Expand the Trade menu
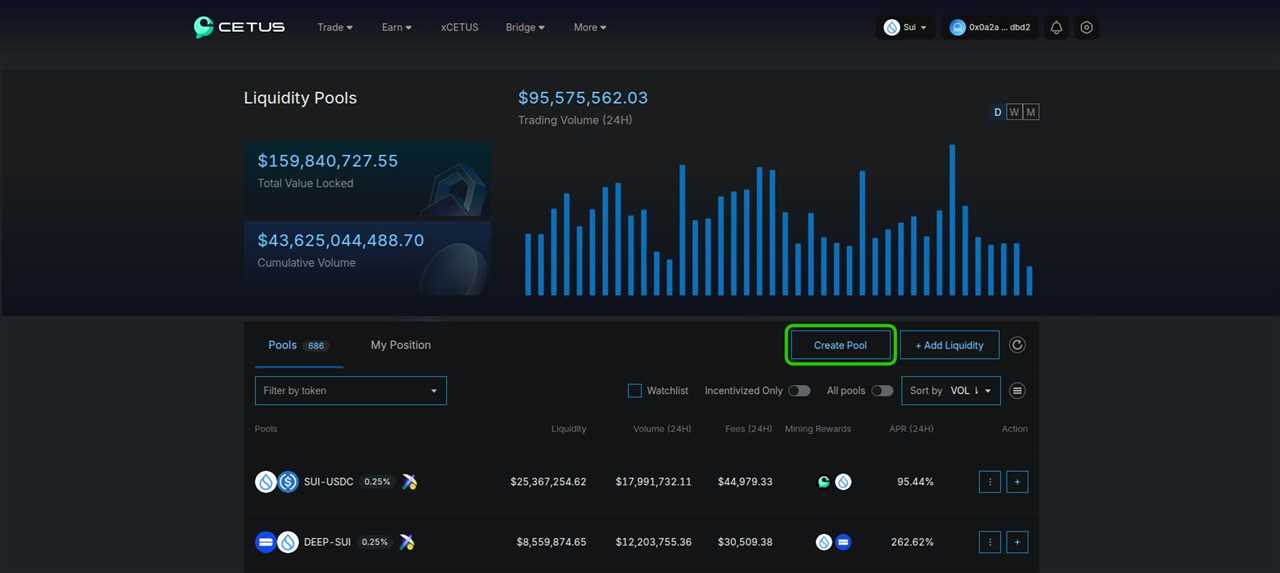1280x573 pixels. pyautogui.click(x=335, y=28)
